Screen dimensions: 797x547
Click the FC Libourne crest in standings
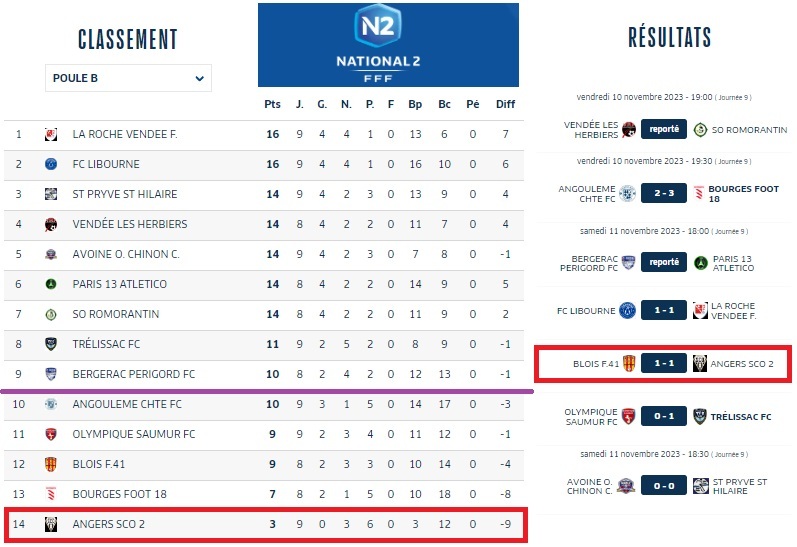[x=50, y=164]
